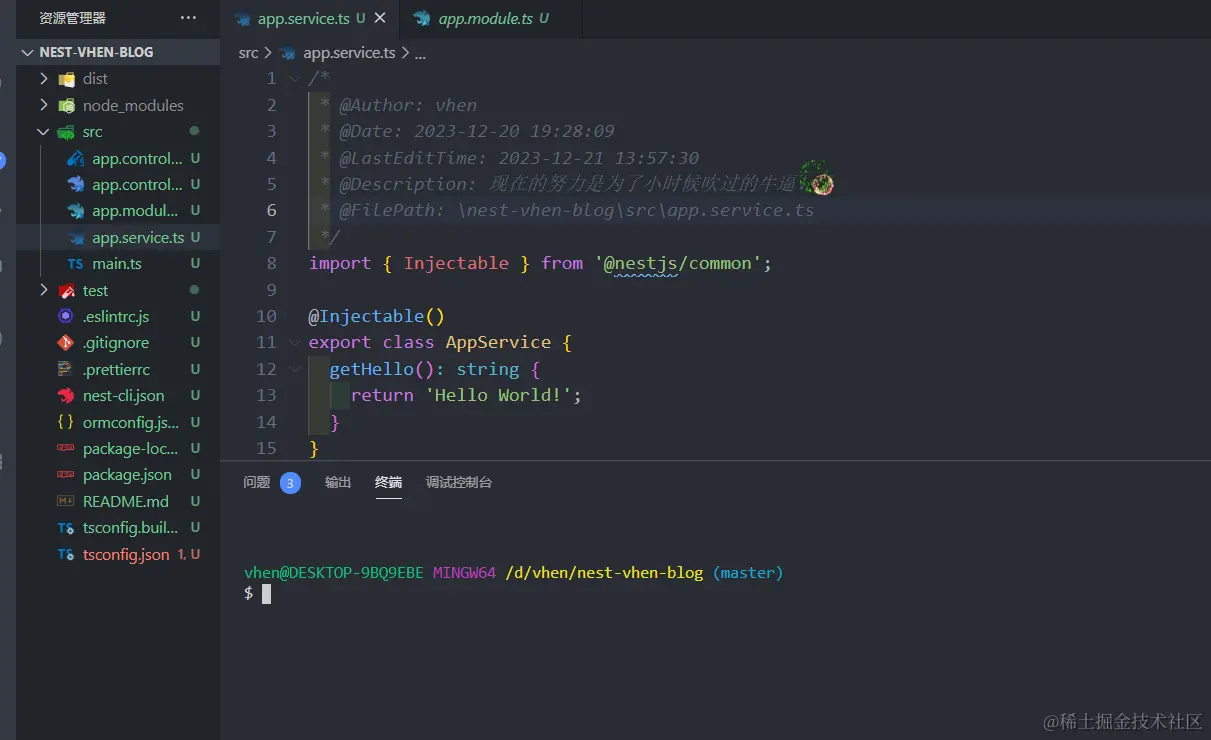Click the markdown icon of README.md

point(67,501)
